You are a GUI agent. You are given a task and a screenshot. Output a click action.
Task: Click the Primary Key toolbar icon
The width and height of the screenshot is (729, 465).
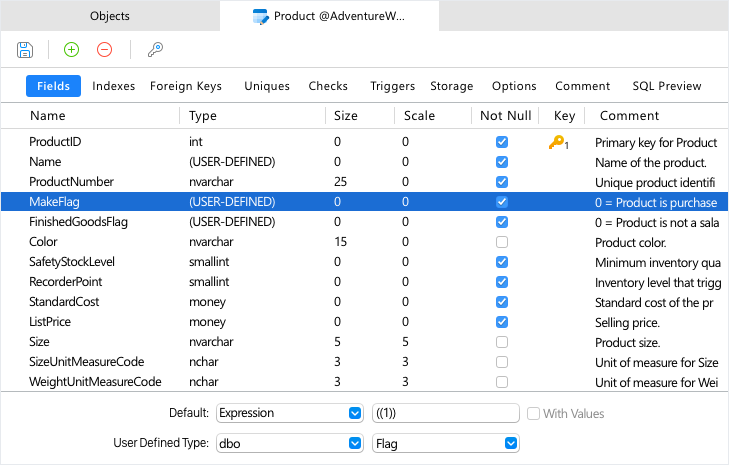[x=155, y=50]
